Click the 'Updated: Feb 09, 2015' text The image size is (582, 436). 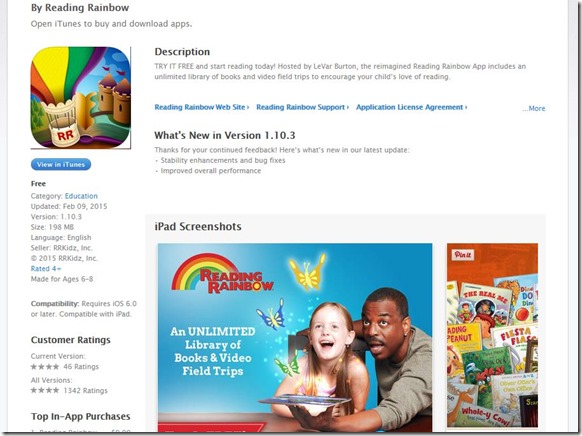(69, 206)
